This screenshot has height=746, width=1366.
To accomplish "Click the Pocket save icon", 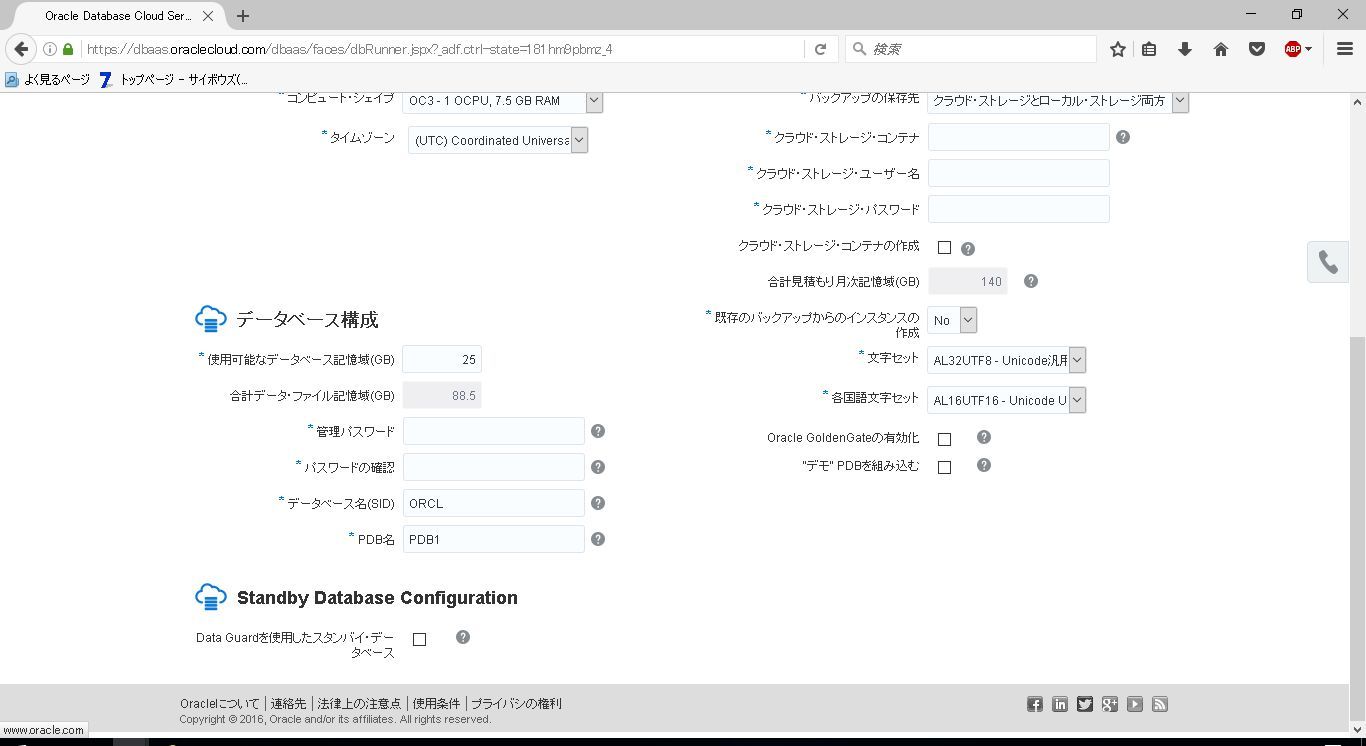I will tap(1257, 49).
